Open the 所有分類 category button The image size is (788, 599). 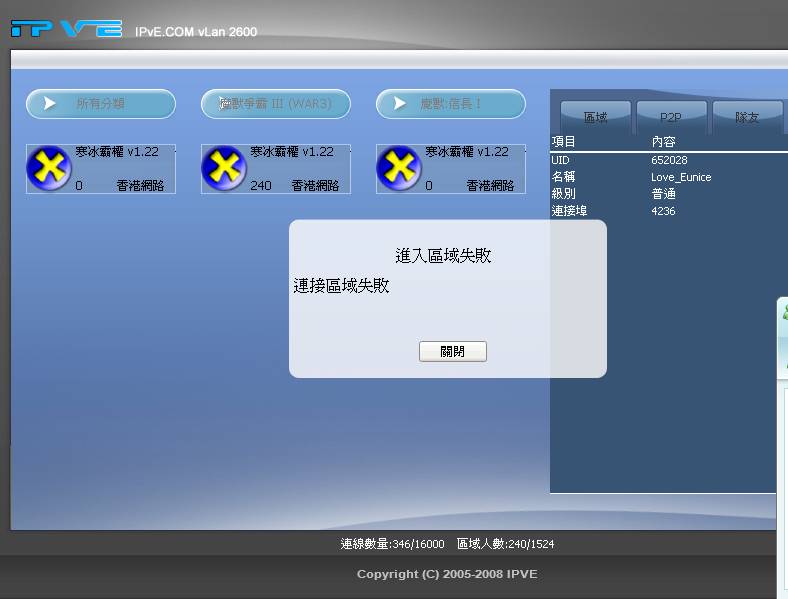(x=101, y=104)
